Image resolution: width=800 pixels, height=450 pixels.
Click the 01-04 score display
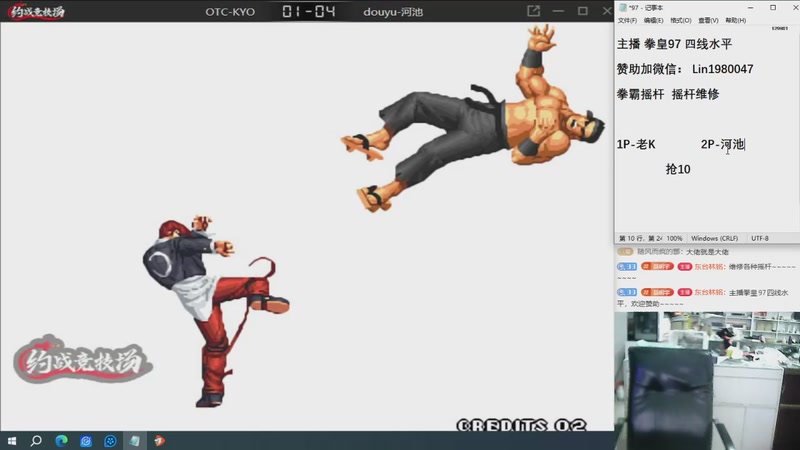click(x=309, y=11)
